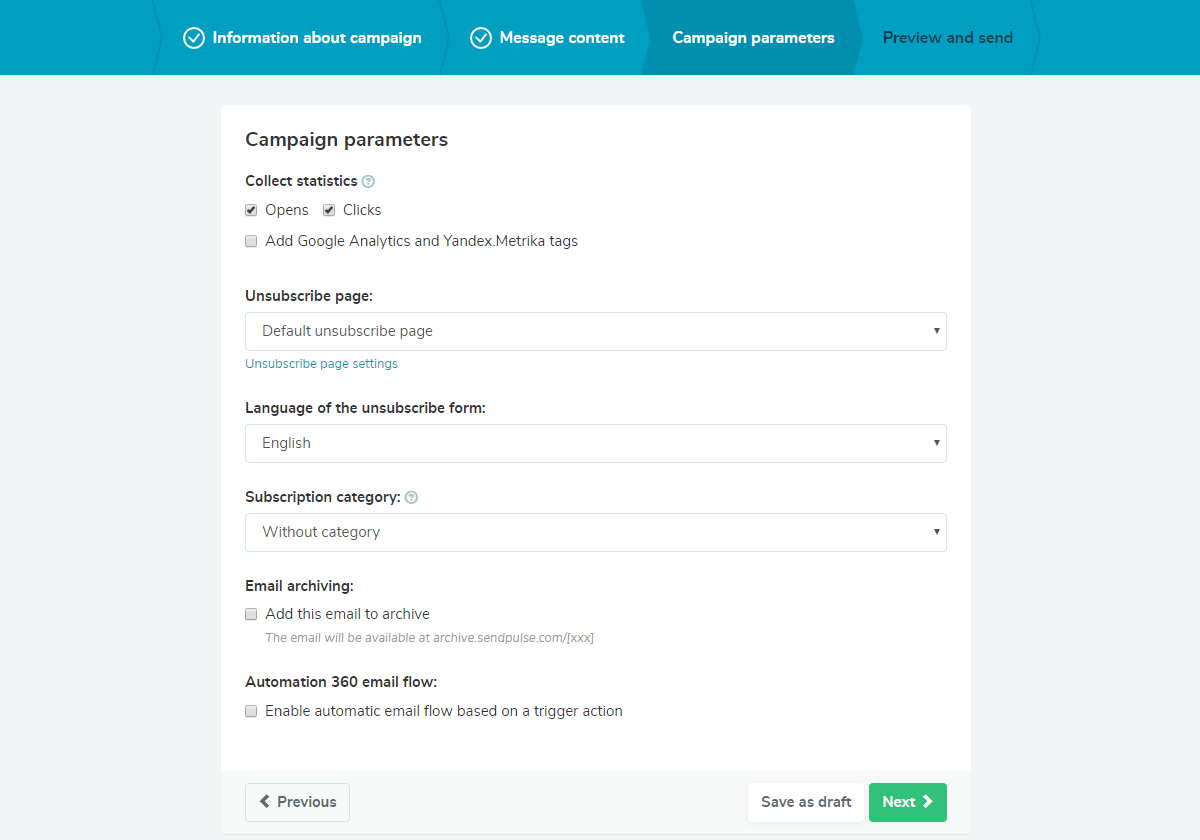The image size is (1200, 840).
Task: Enable automatic email flow trigger checkbox
Action: [251, 711]
